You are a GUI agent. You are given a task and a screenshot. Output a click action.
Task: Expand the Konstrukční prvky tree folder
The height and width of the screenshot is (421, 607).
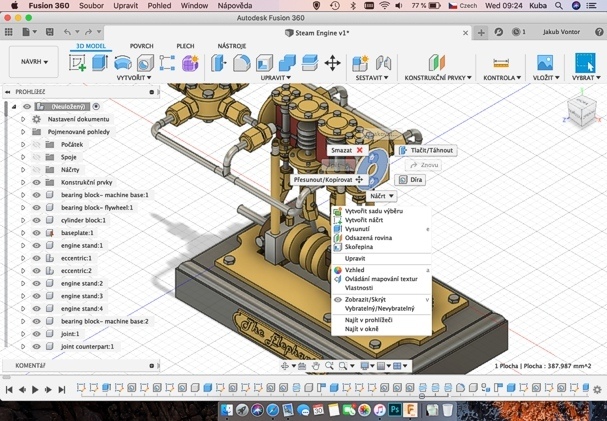point(23,182)
